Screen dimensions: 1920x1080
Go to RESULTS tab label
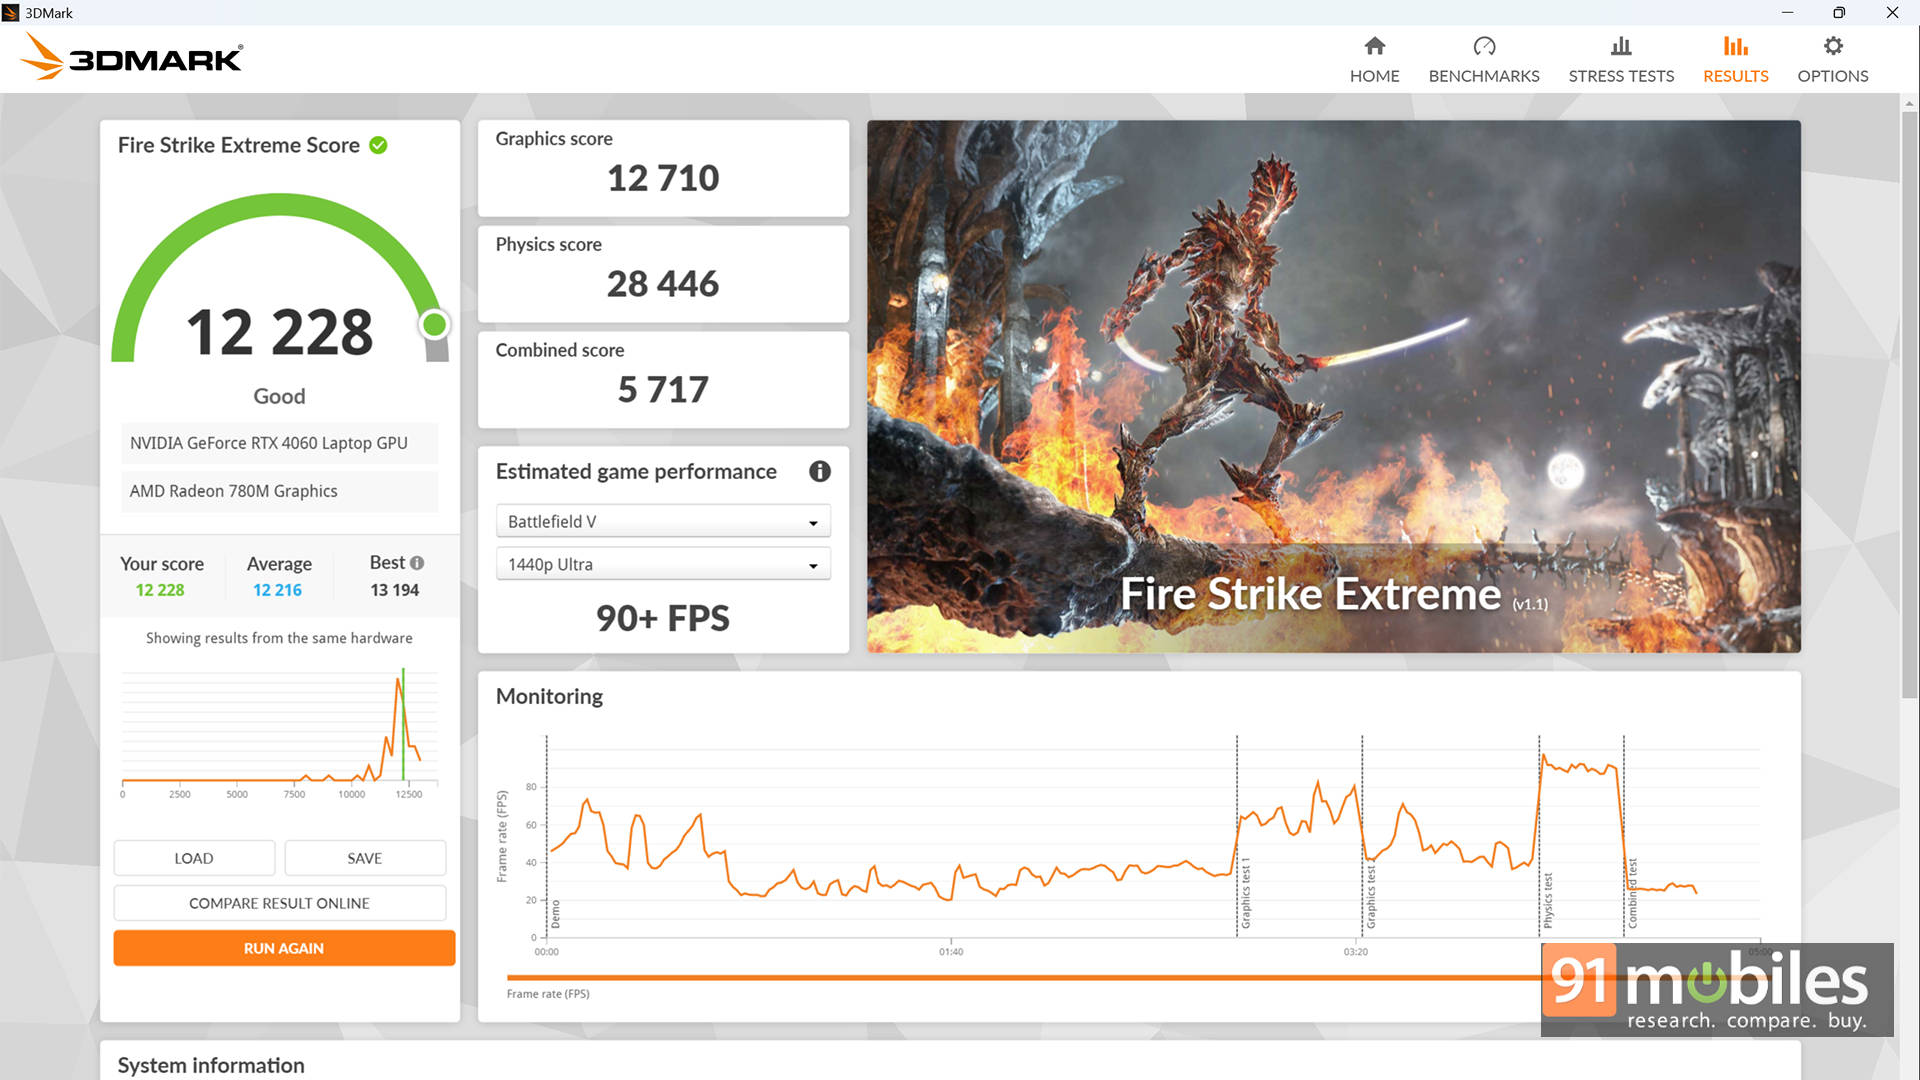click(1736, 76)
